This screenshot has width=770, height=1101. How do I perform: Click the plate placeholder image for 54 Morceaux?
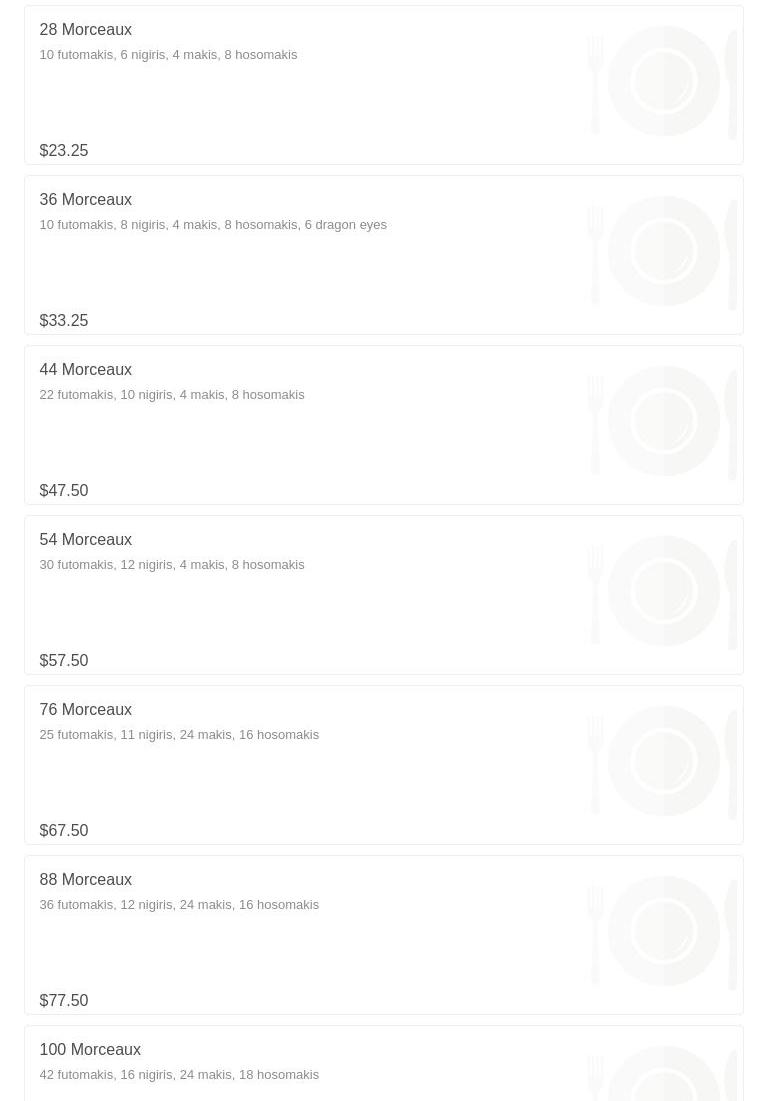[x=663, y=592]
